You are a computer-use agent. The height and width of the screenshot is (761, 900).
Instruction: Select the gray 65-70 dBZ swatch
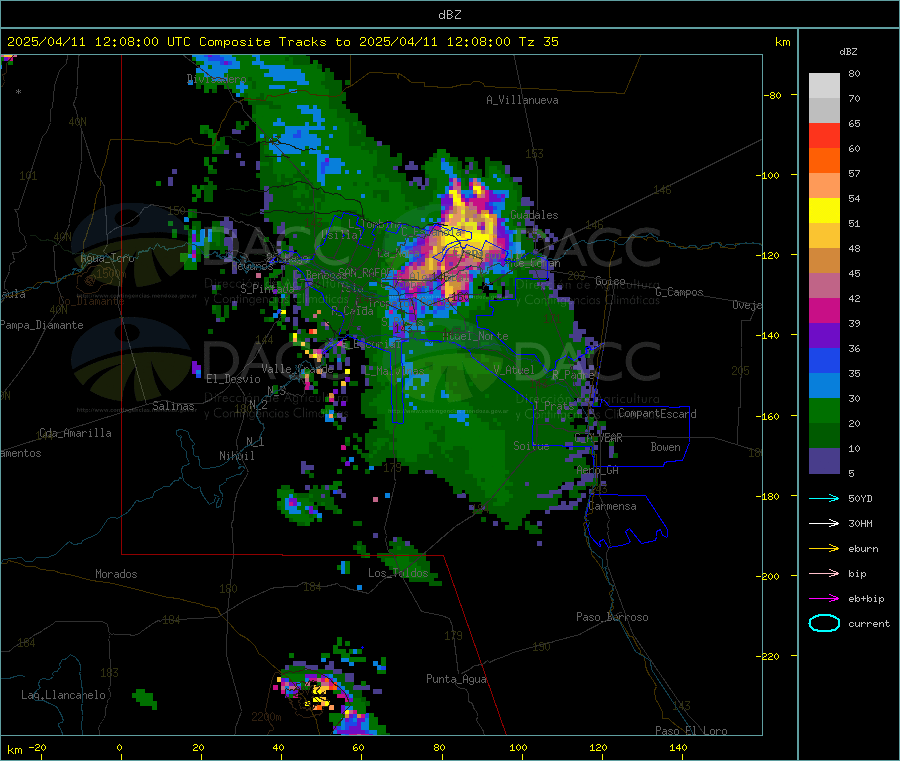[x=824, y=111]
